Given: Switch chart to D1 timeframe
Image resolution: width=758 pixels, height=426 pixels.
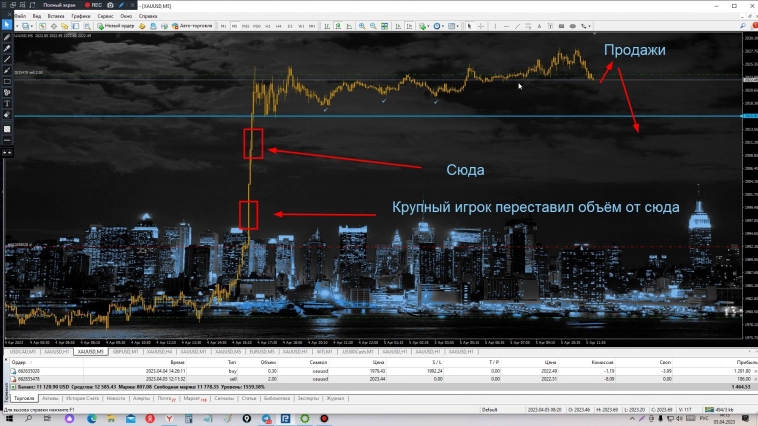Looking at the screenshot, I should (x=290, y=26).
